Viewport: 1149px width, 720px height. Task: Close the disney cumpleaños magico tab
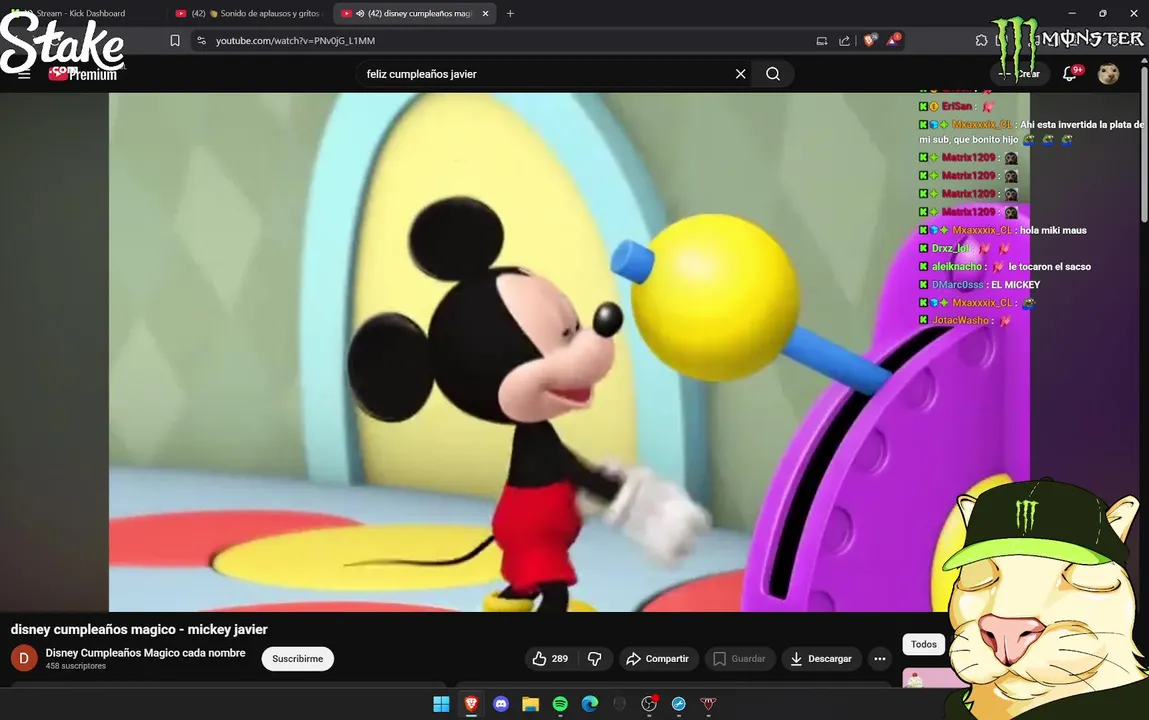point(485,13)
